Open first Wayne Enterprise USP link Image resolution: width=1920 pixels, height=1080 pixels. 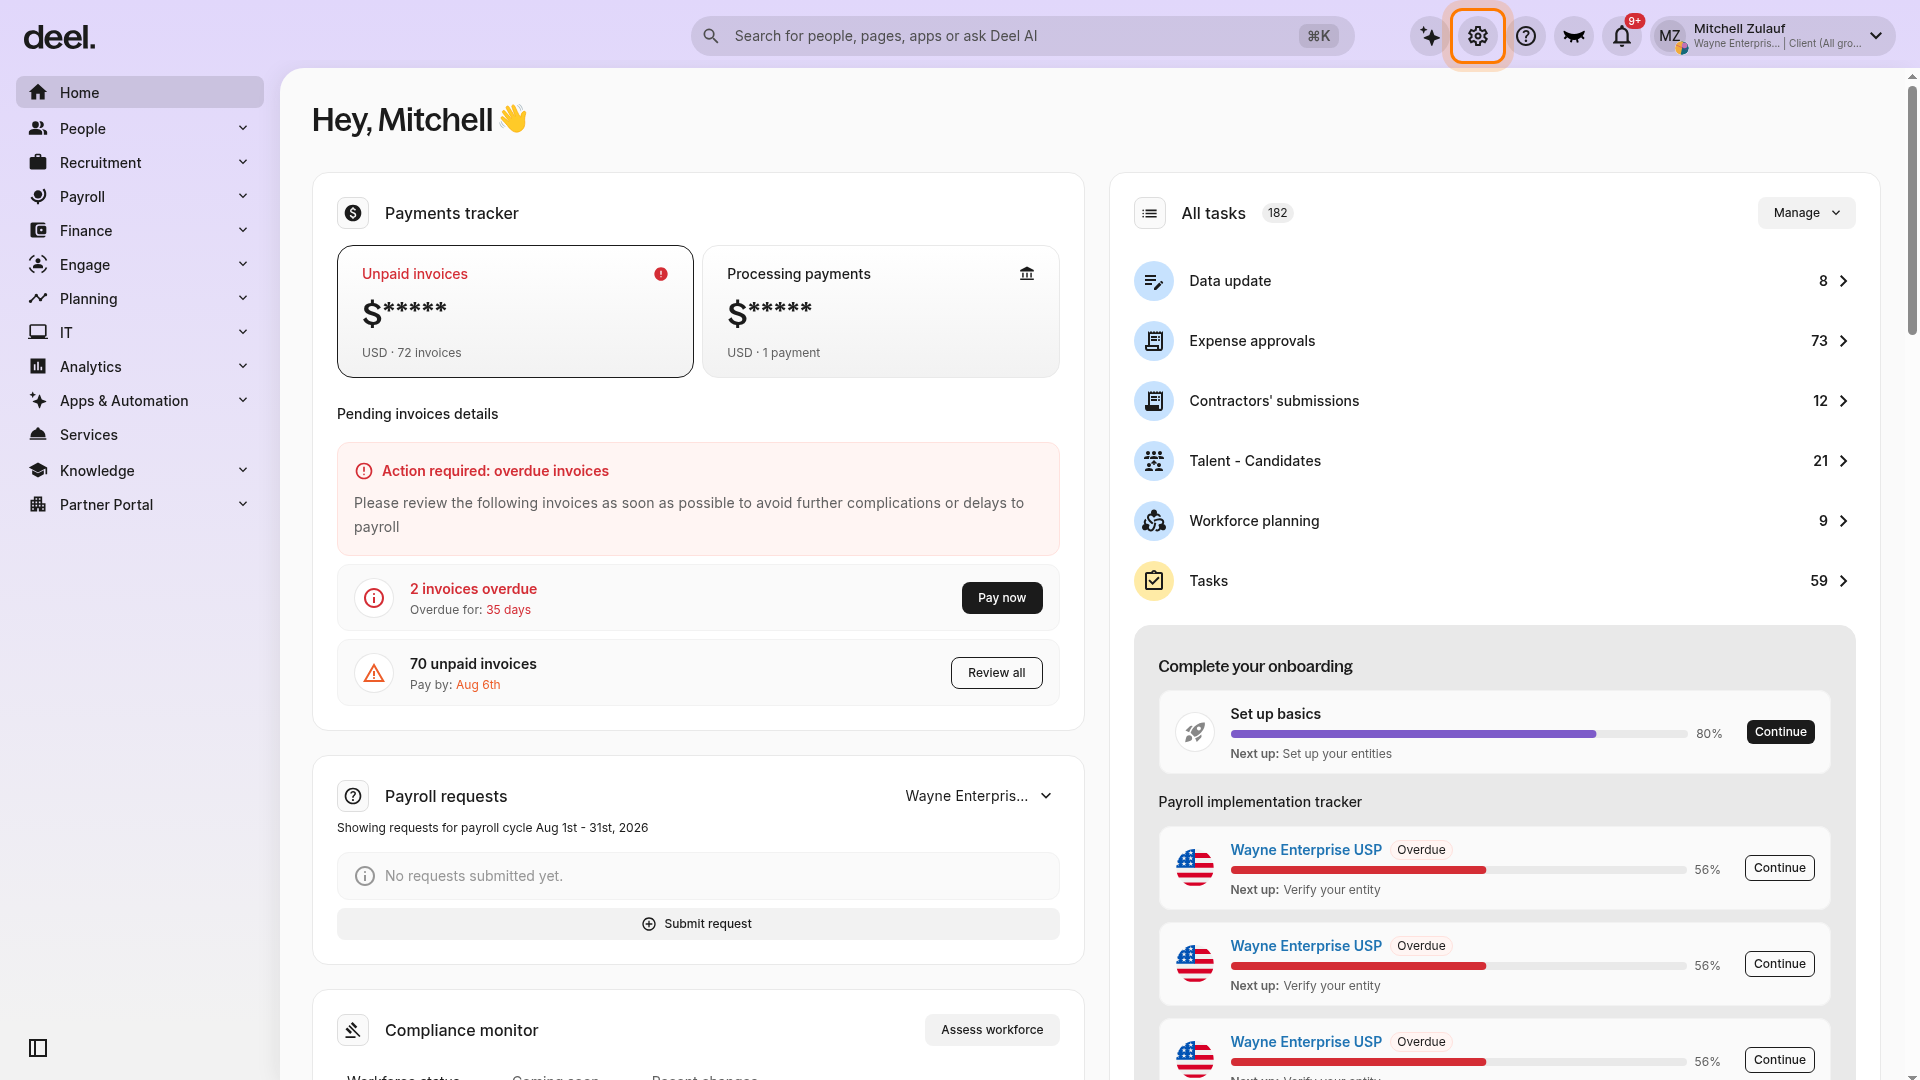pos(1306,850)
